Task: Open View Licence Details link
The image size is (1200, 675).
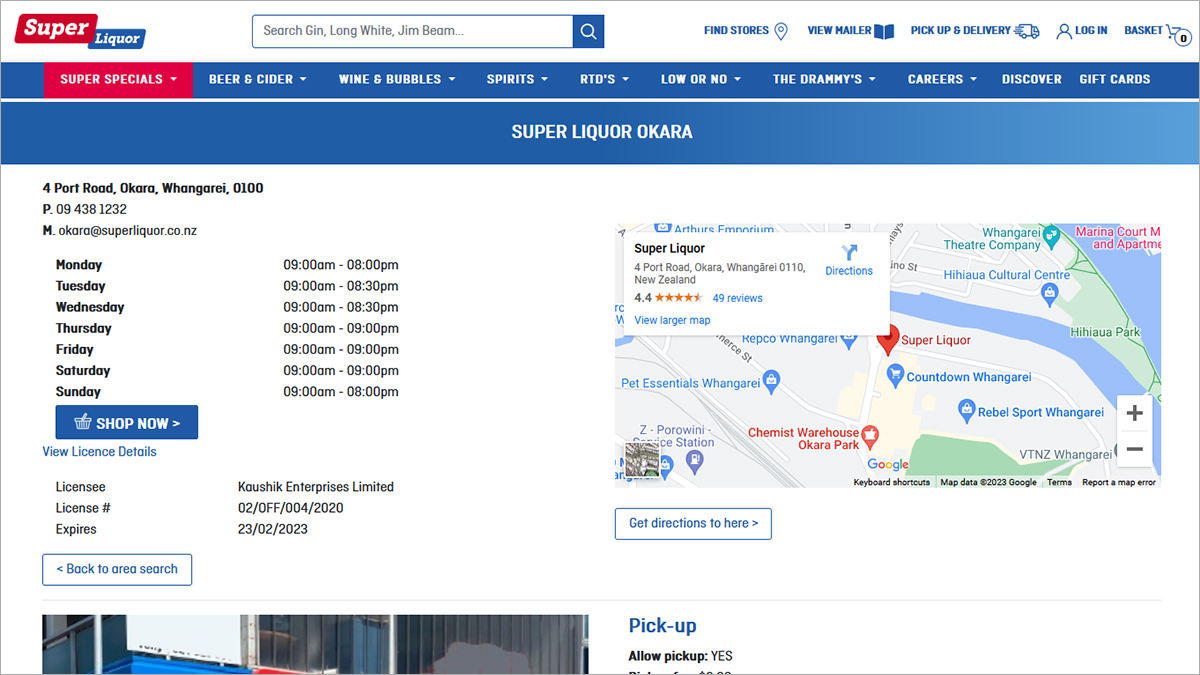Action: [x=99, y=452]
